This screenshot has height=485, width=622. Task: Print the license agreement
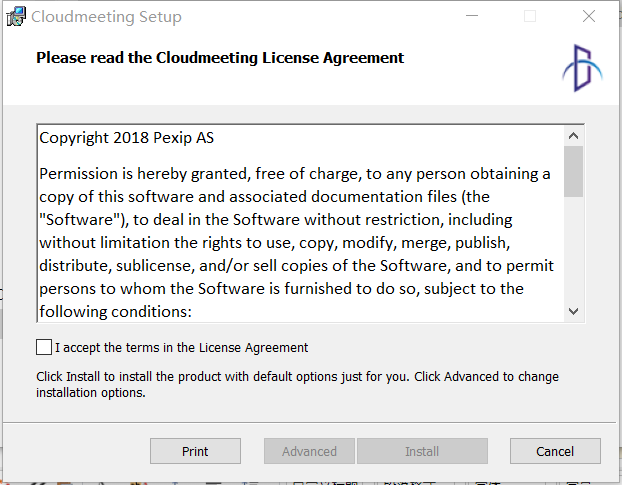[x=195, y=451]
